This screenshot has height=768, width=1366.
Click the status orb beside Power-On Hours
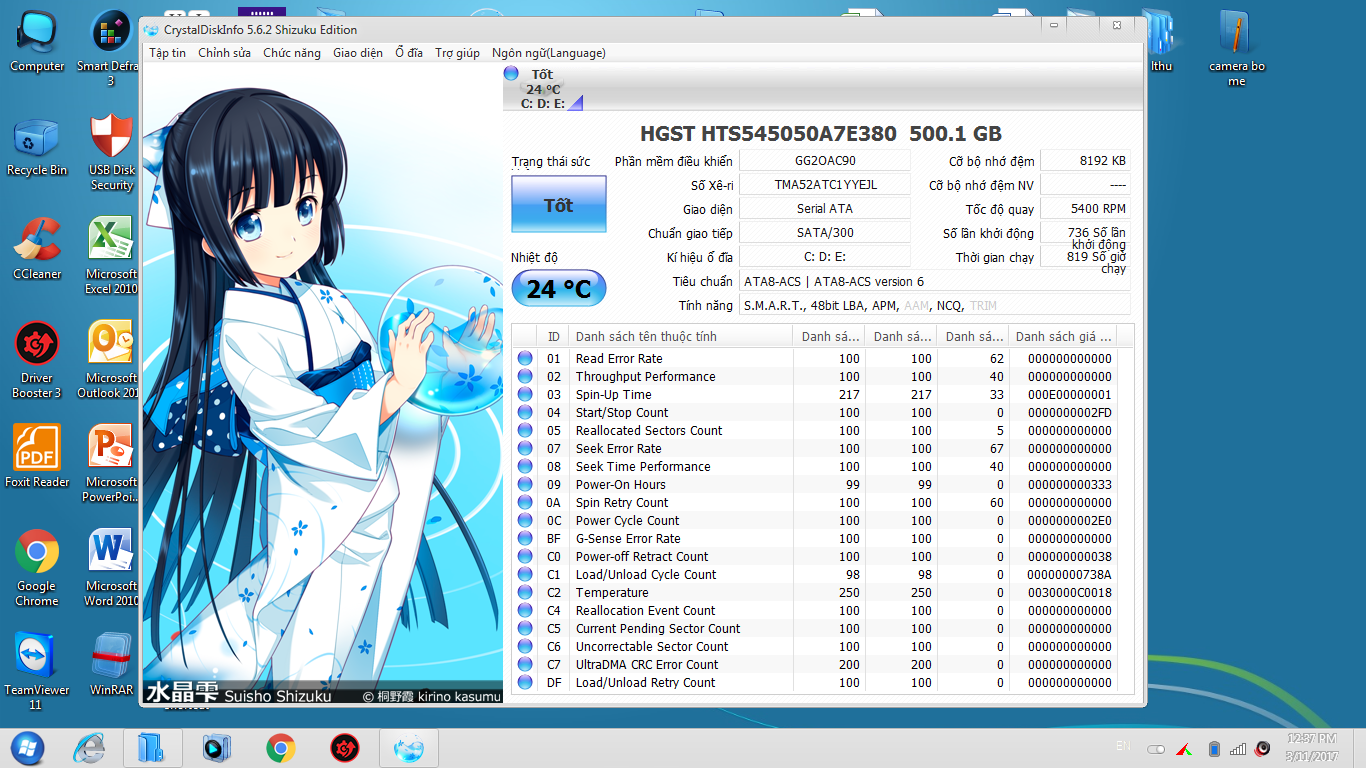click(525, 484)
